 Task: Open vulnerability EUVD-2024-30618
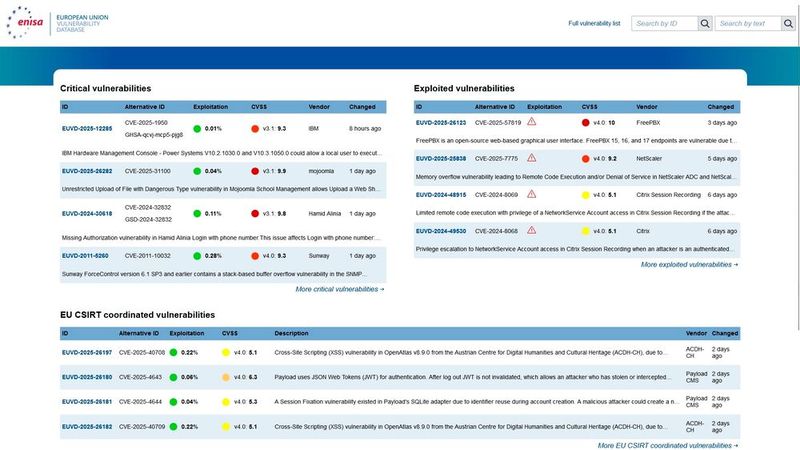tap(87, 213)
